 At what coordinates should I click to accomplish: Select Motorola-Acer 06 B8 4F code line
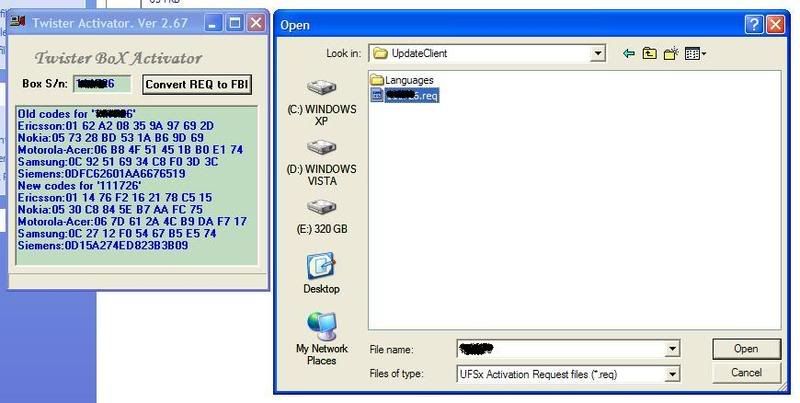pos(131,150)
